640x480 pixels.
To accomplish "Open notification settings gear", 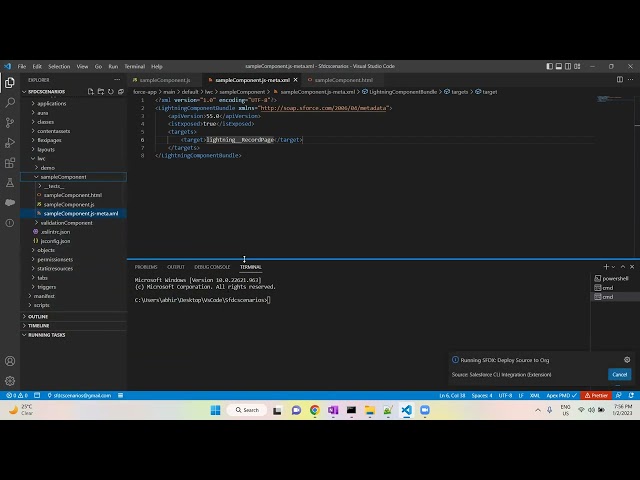I will [627, 360].
